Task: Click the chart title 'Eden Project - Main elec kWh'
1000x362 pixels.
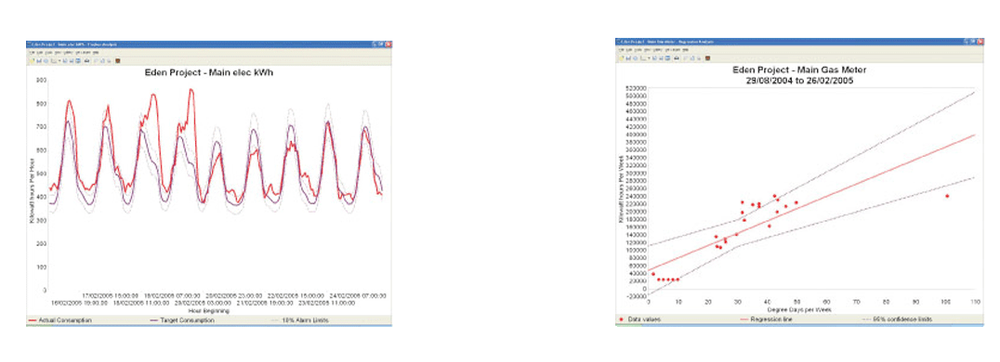Action: coord(209,73)
